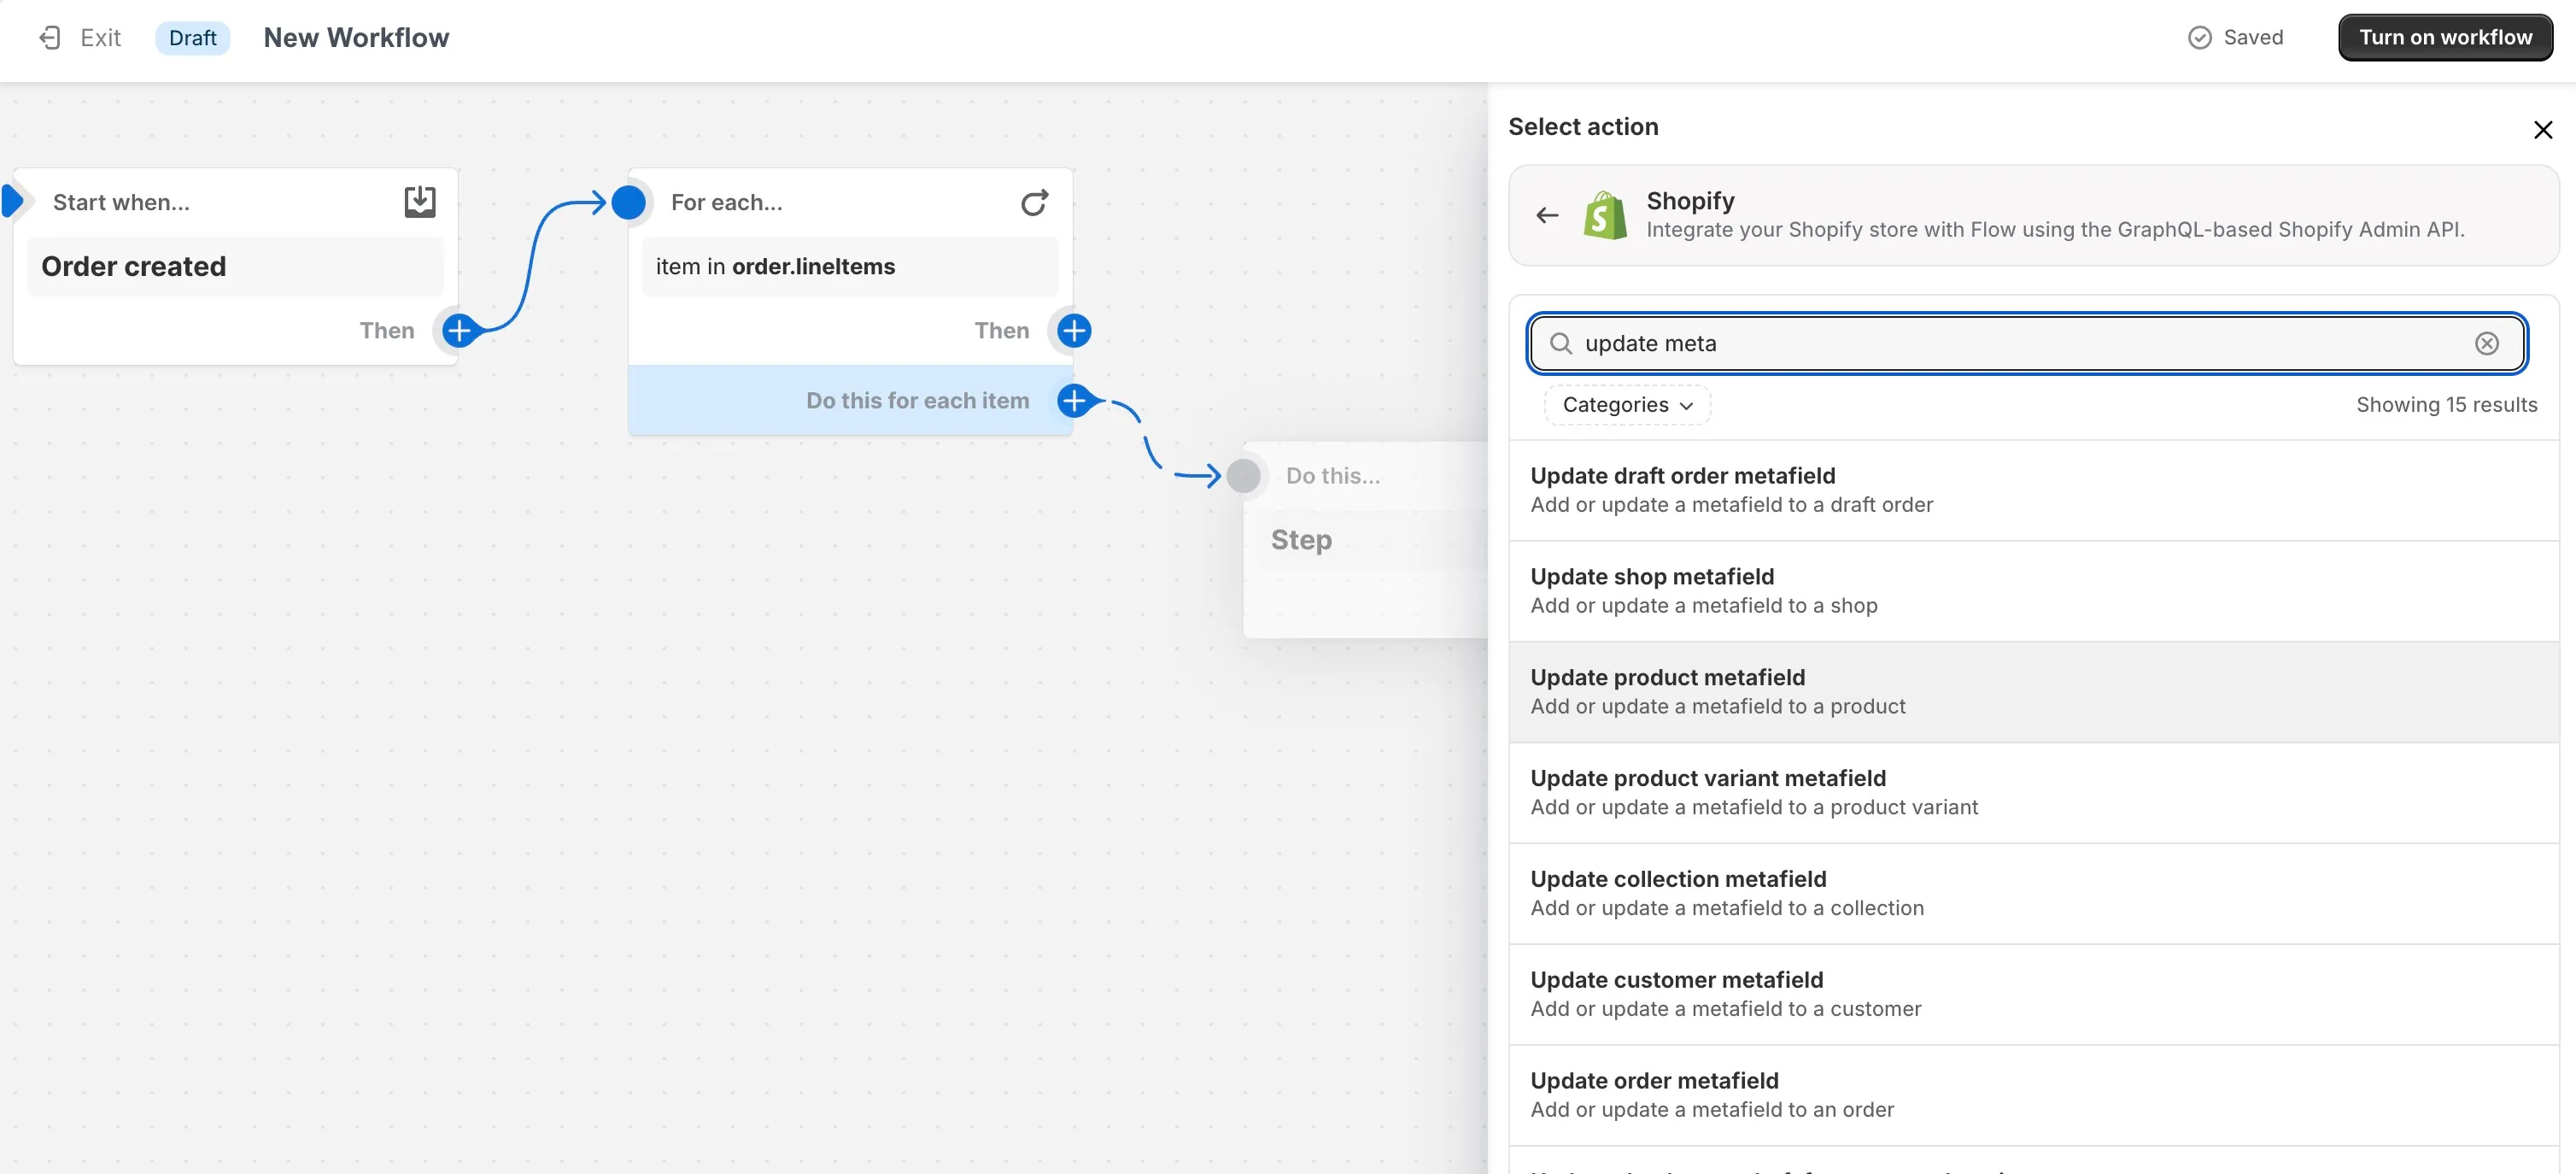The height and width of the screenshot is (1174, 2576).
Task: Click the grey node beside Do this...
Action: (1243, 475)
